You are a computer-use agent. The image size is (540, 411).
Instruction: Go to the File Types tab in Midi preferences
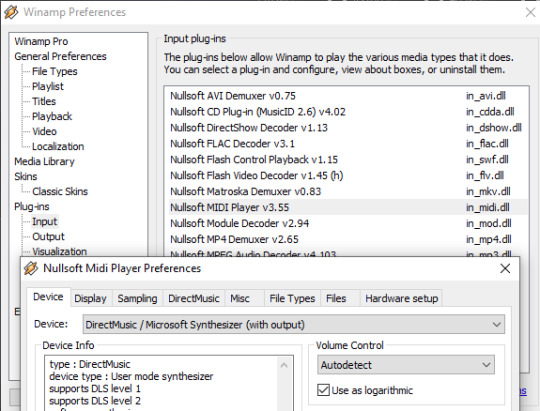292,298
